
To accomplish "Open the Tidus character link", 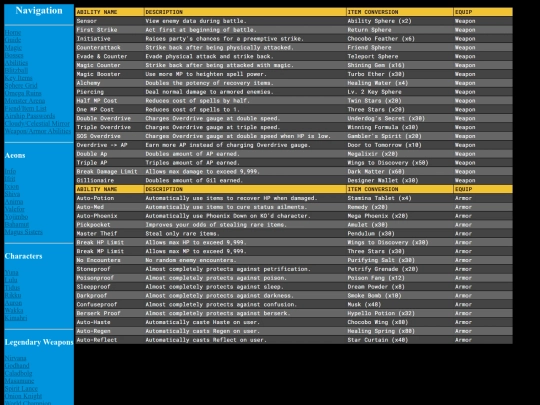I will (12, 288).
